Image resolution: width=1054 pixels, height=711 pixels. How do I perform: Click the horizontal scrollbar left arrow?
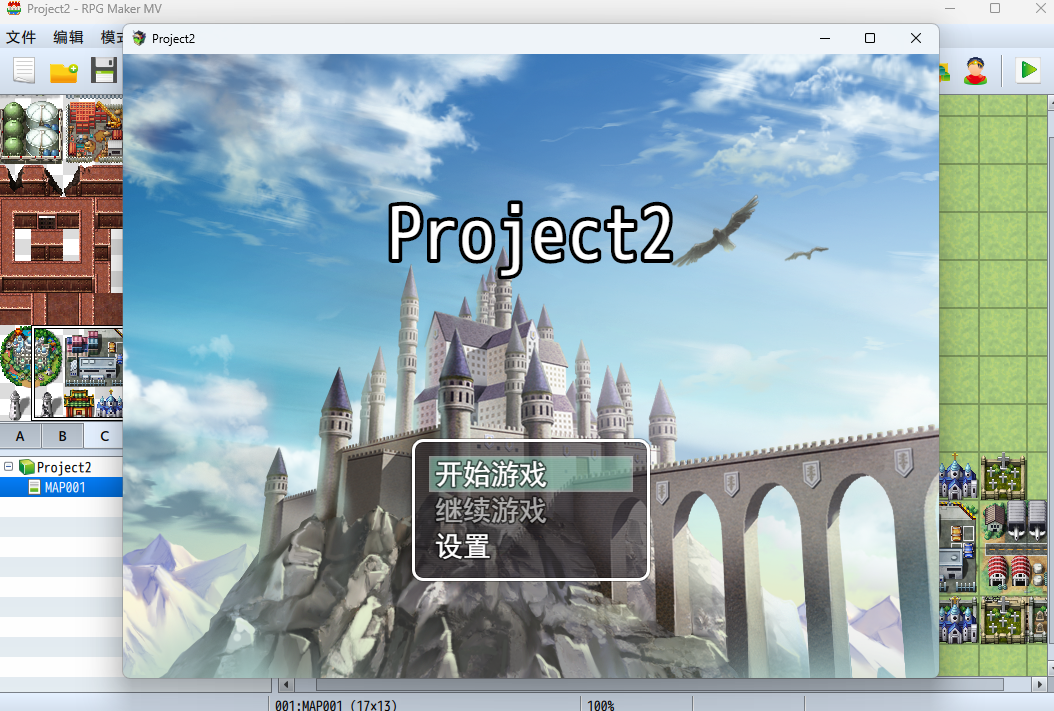click(x=286, y=685)
